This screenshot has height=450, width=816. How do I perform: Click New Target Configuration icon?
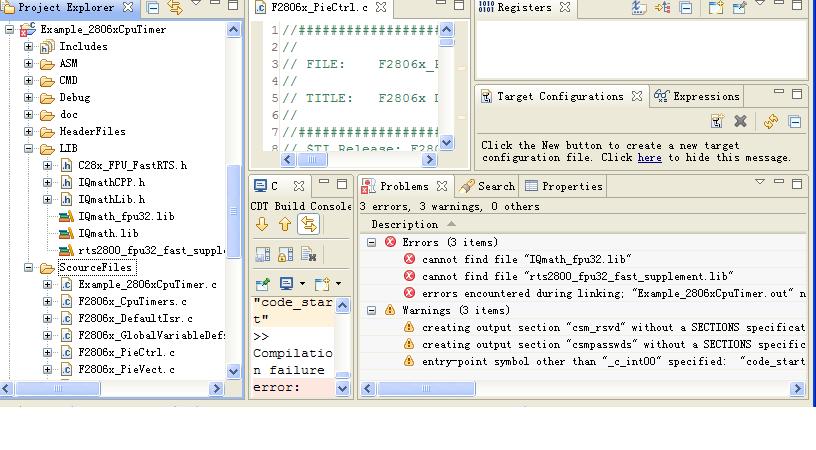(717, 122)
